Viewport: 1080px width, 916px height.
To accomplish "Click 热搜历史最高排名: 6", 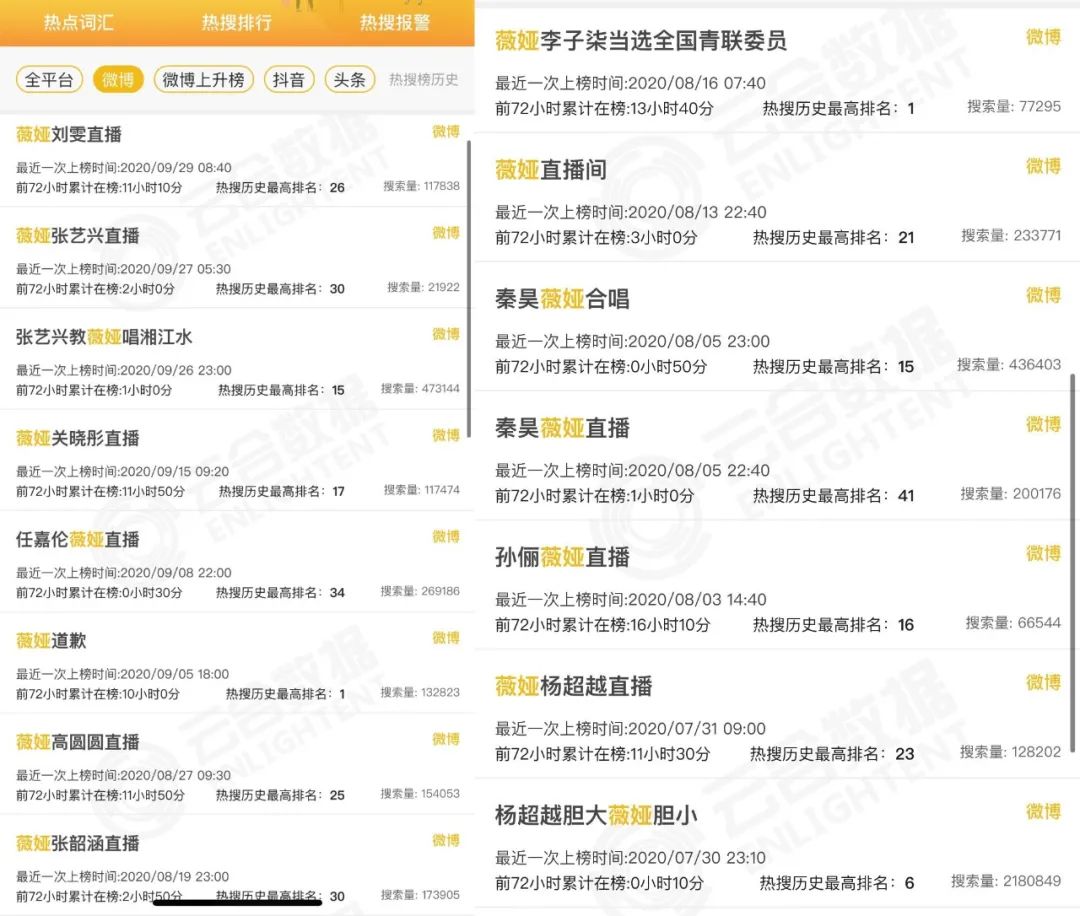I will tap(837, 884).
